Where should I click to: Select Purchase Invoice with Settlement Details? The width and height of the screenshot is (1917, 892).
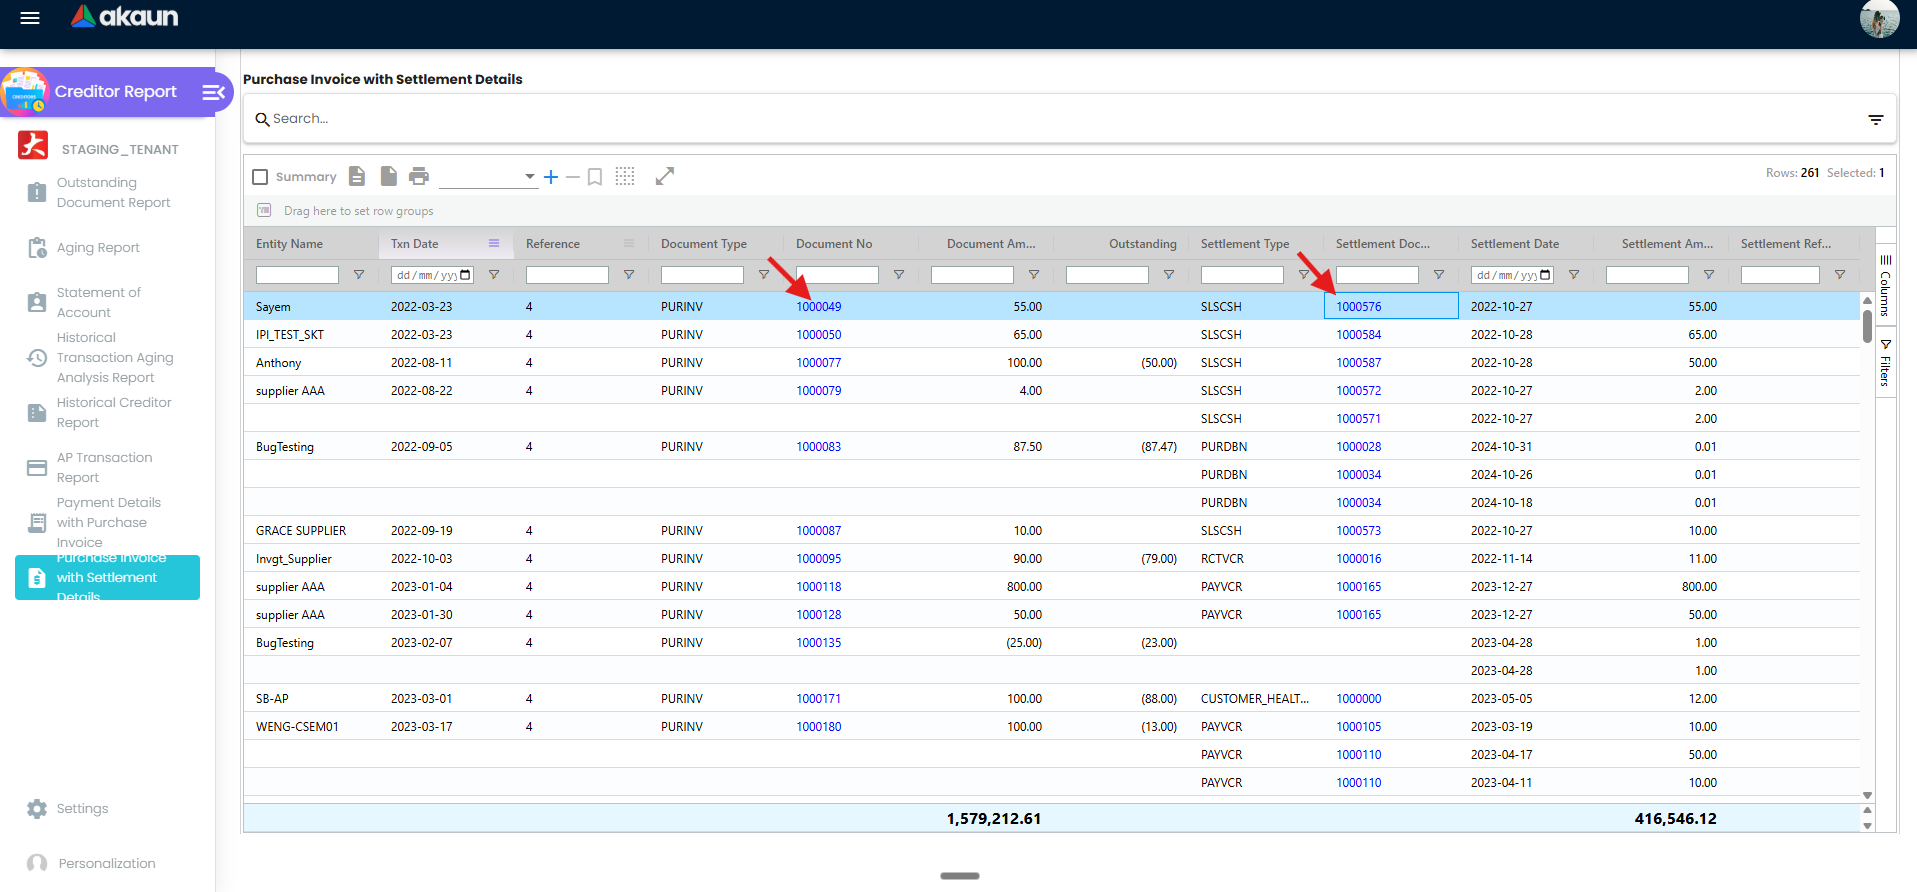107,577
